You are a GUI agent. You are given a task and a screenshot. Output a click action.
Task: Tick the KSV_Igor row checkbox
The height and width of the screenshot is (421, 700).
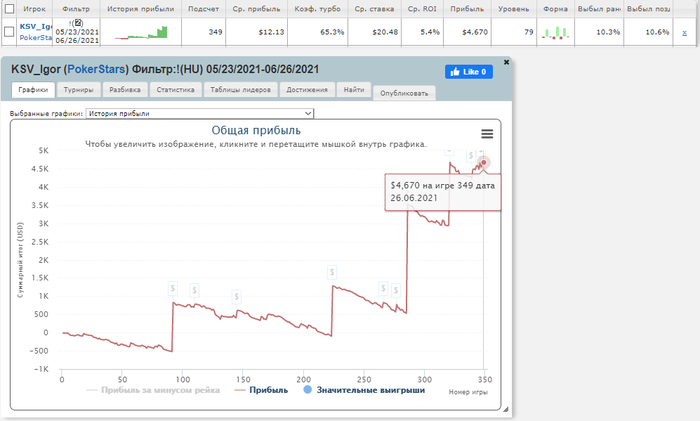(x=9, y=32)
